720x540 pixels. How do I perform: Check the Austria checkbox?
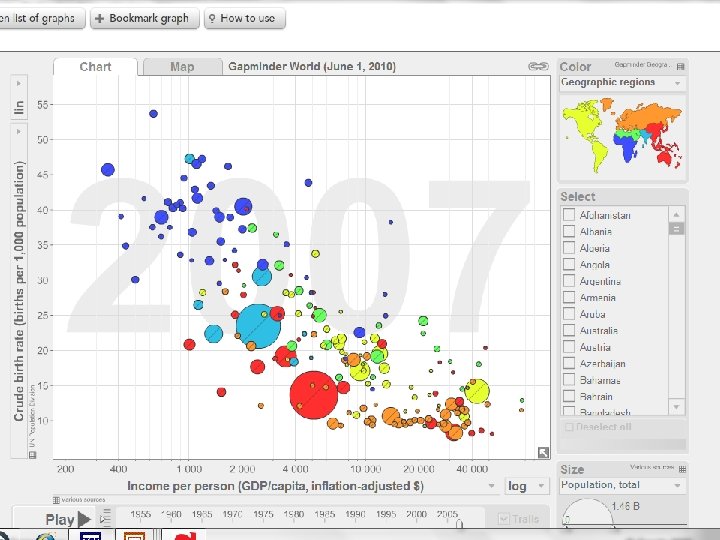[x=569, y=347]
